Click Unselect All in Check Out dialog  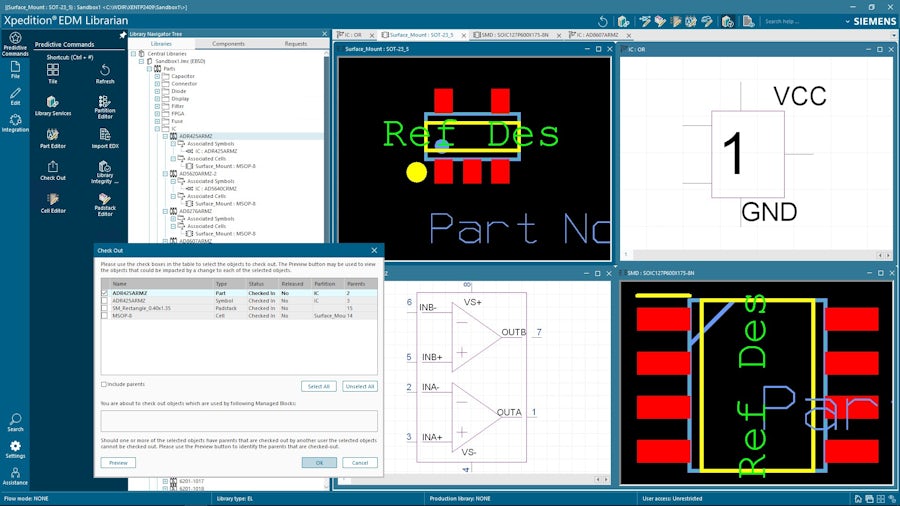360,386
